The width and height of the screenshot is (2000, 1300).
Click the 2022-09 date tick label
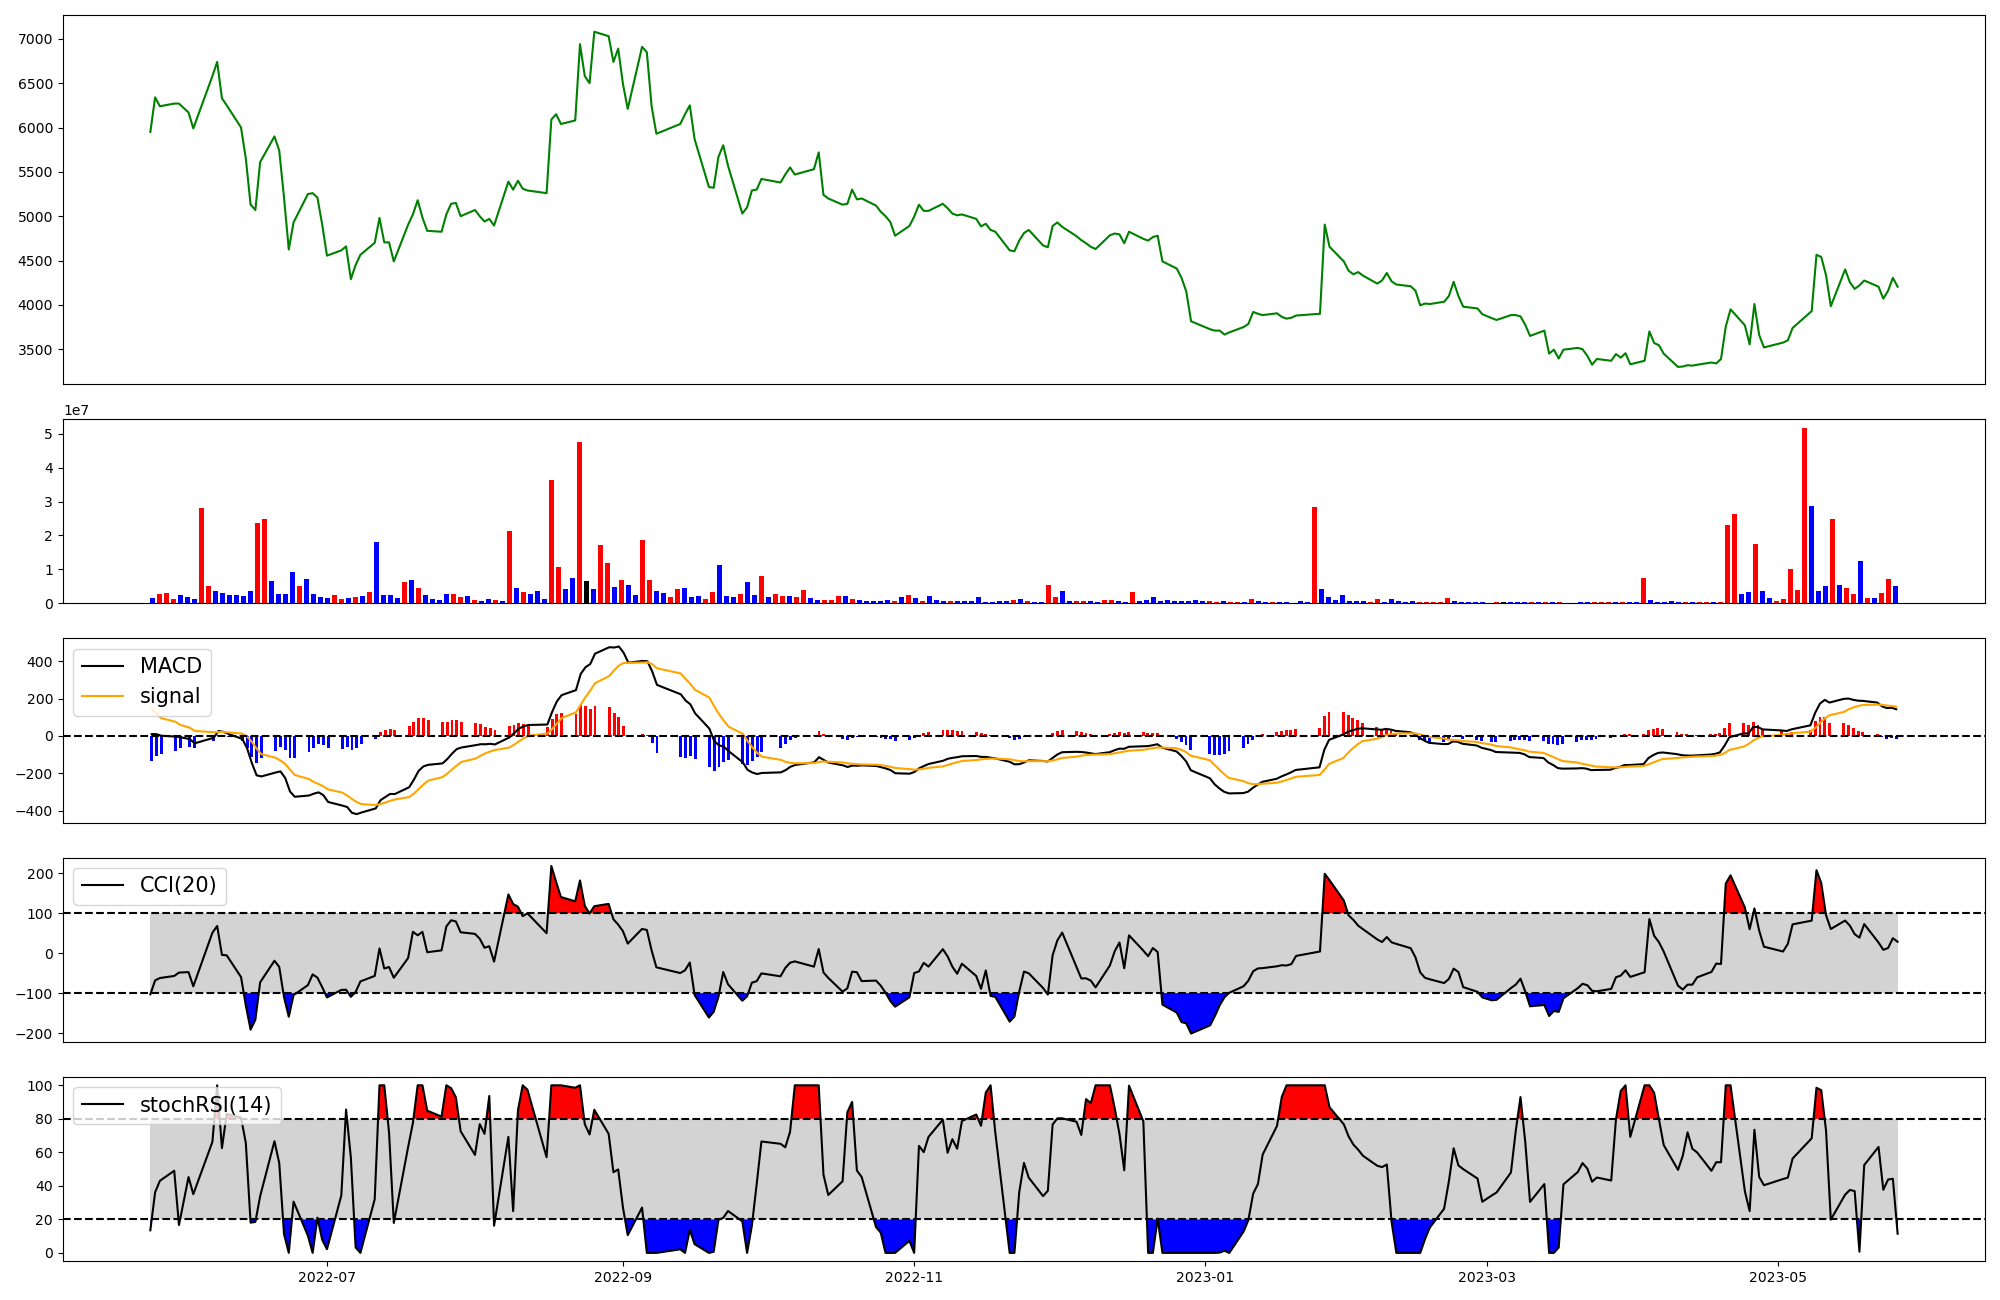pyautogui.click(x=623, y=1277)
